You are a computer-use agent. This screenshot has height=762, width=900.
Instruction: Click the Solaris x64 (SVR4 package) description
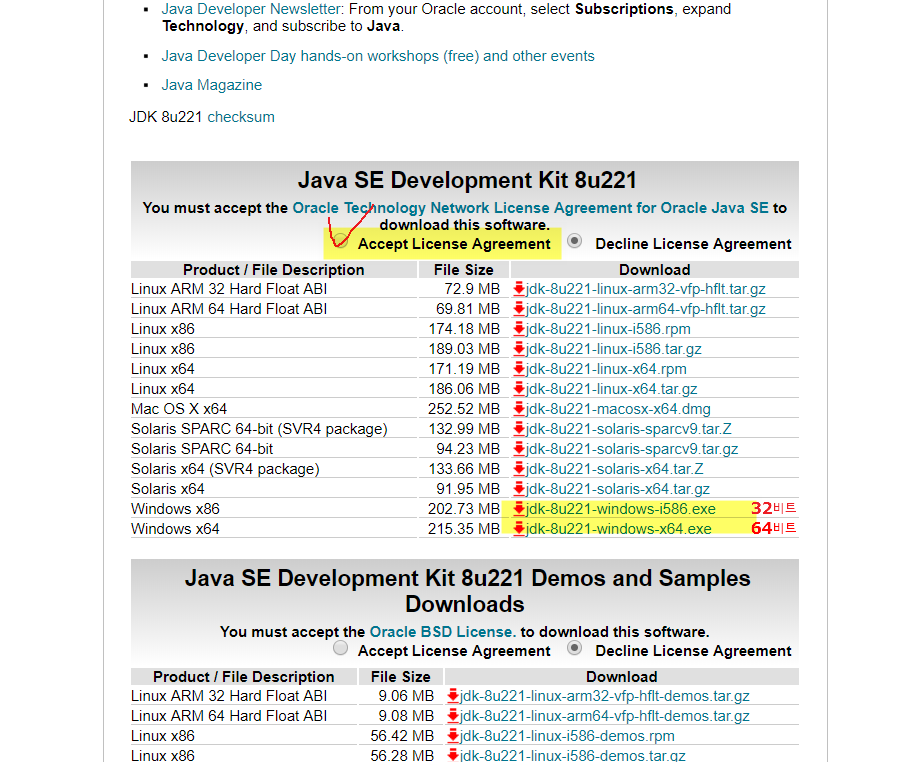(x=225, y=469)
